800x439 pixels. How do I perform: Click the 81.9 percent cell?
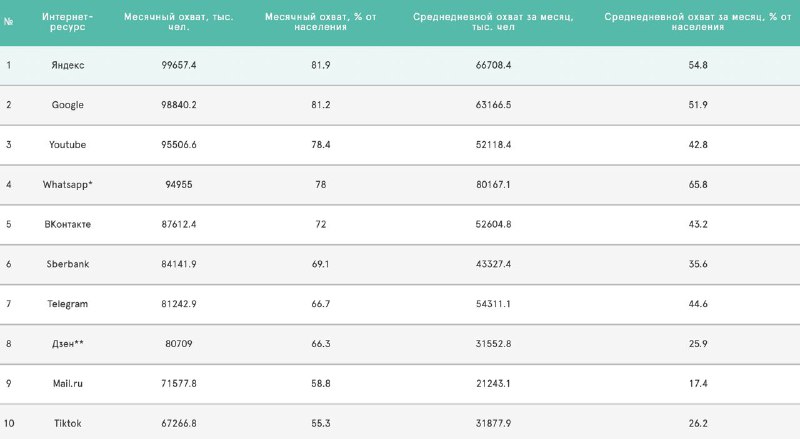click(320, 65)
